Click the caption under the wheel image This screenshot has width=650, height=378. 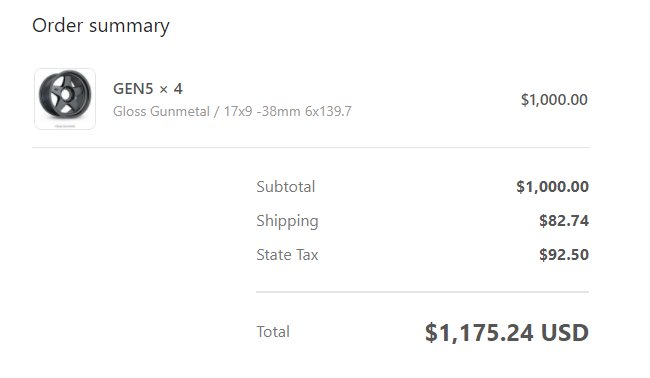coord(65,126)
